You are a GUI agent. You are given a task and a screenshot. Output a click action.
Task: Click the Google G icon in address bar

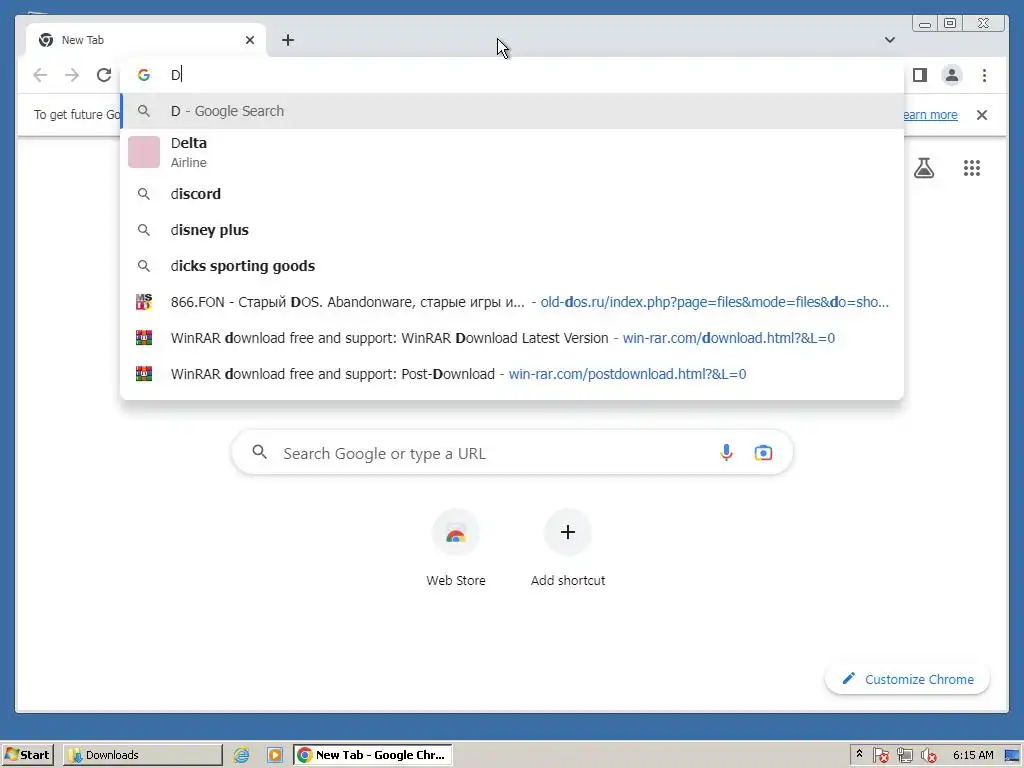144,75
